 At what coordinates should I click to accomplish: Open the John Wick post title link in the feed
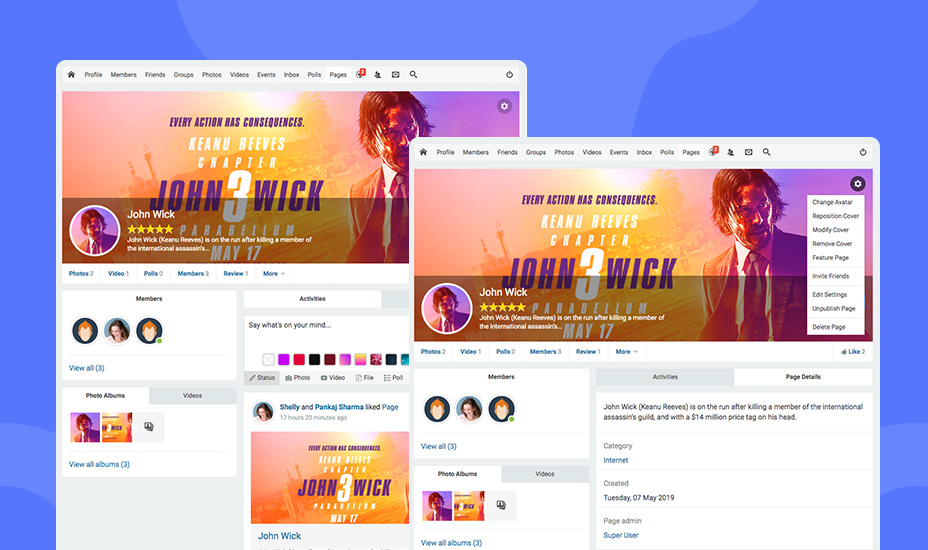click(279, 536)
